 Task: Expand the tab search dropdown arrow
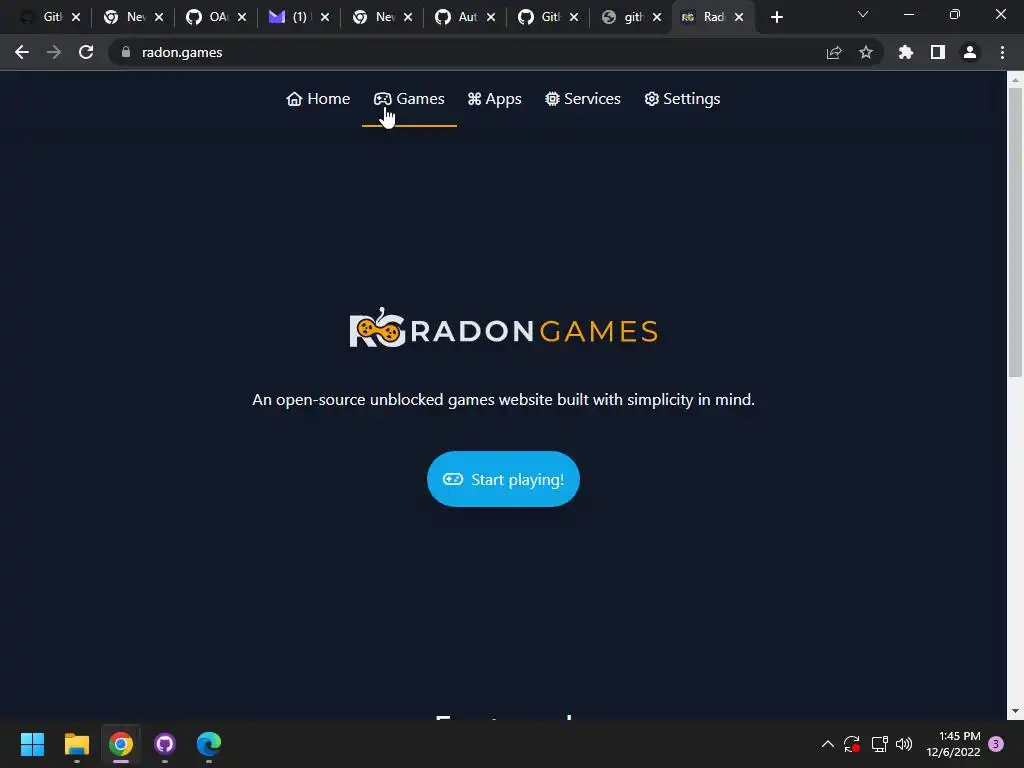863,14
